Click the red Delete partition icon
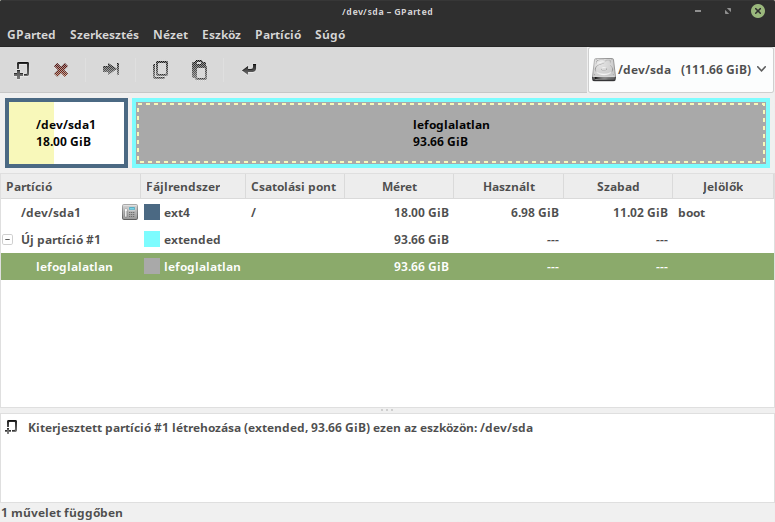The width and height of the screenshot is (775, 522). [61, 70]
